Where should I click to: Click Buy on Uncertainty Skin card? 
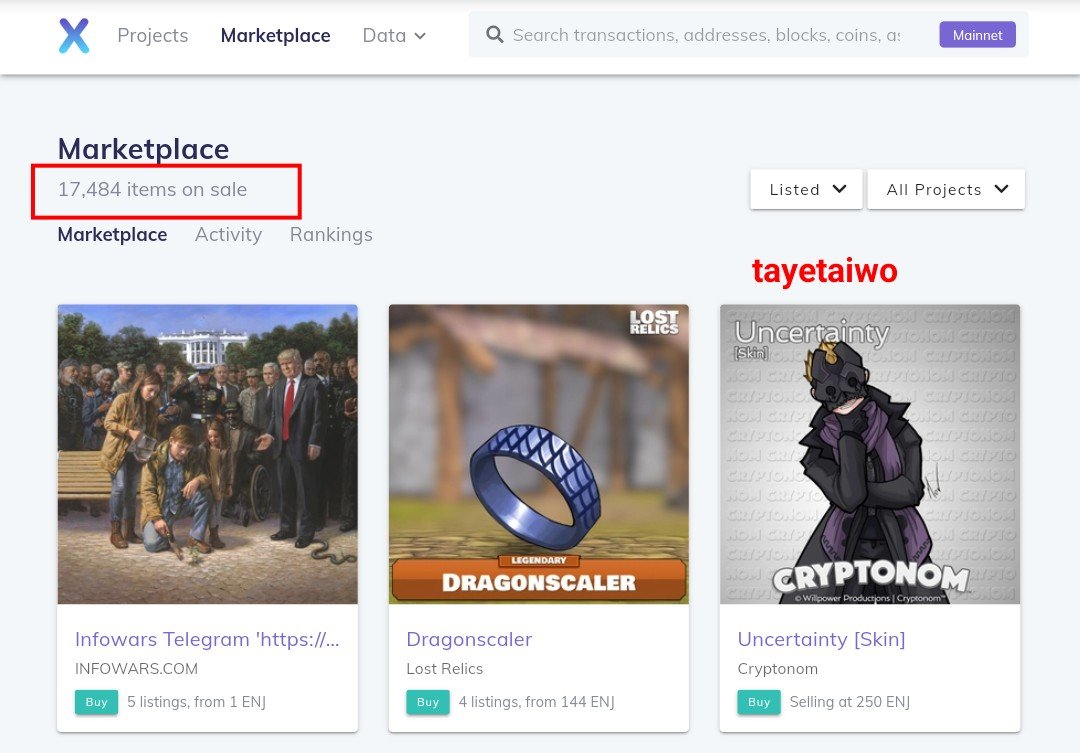coord(759,702)
